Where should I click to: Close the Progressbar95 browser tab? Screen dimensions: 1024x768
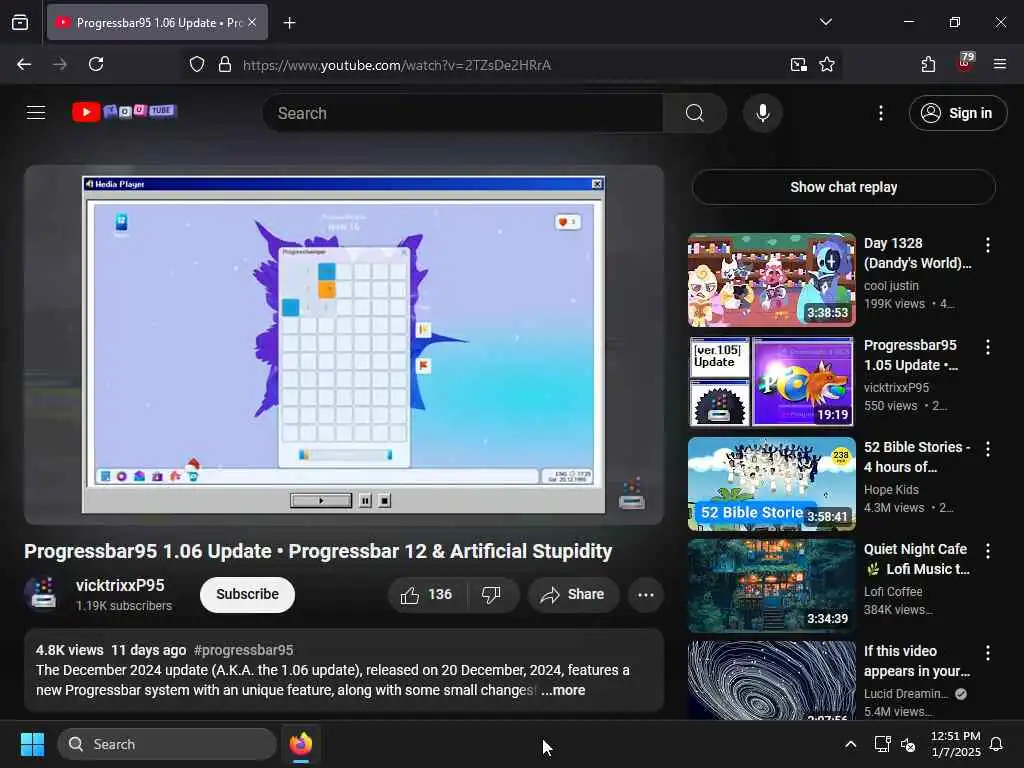tap(252, 22)
